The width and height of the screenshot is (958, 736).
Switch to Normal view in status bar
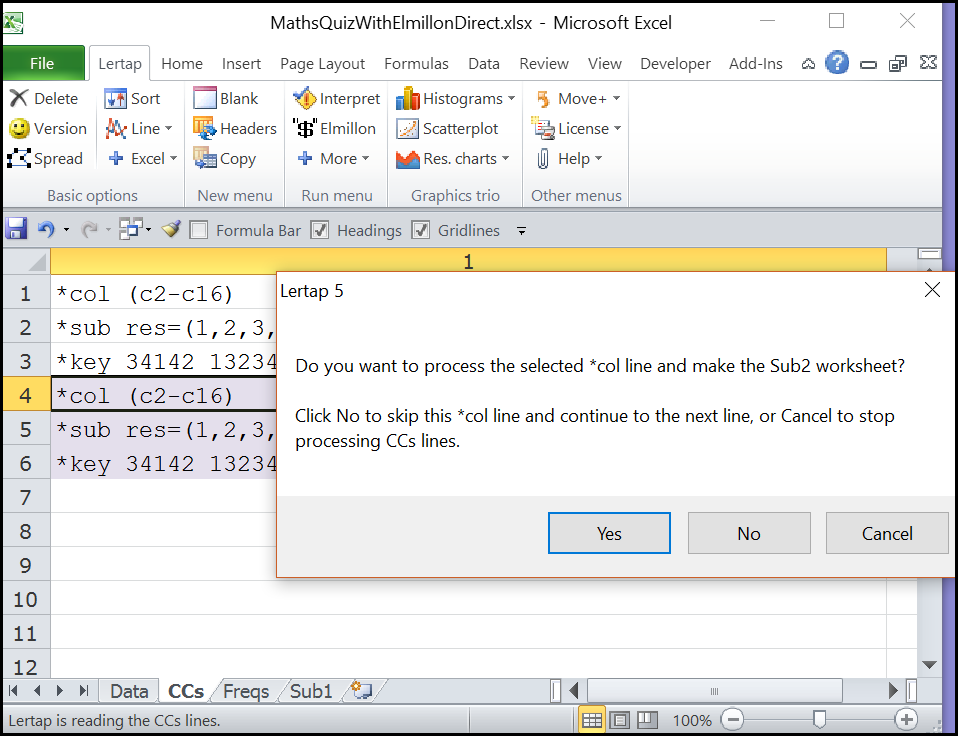click(591, 720)
